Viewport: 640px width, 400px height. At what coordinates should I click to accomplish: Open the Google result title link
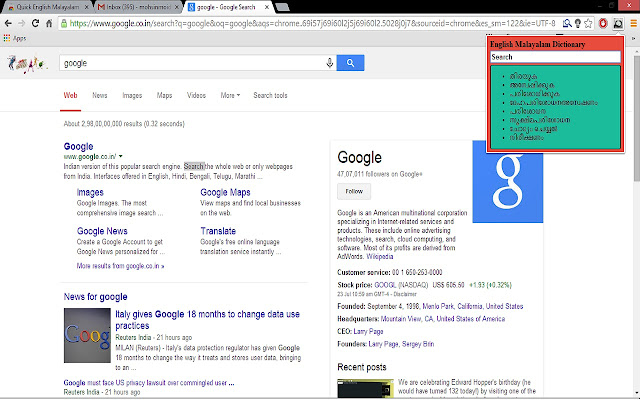[78, 146]
